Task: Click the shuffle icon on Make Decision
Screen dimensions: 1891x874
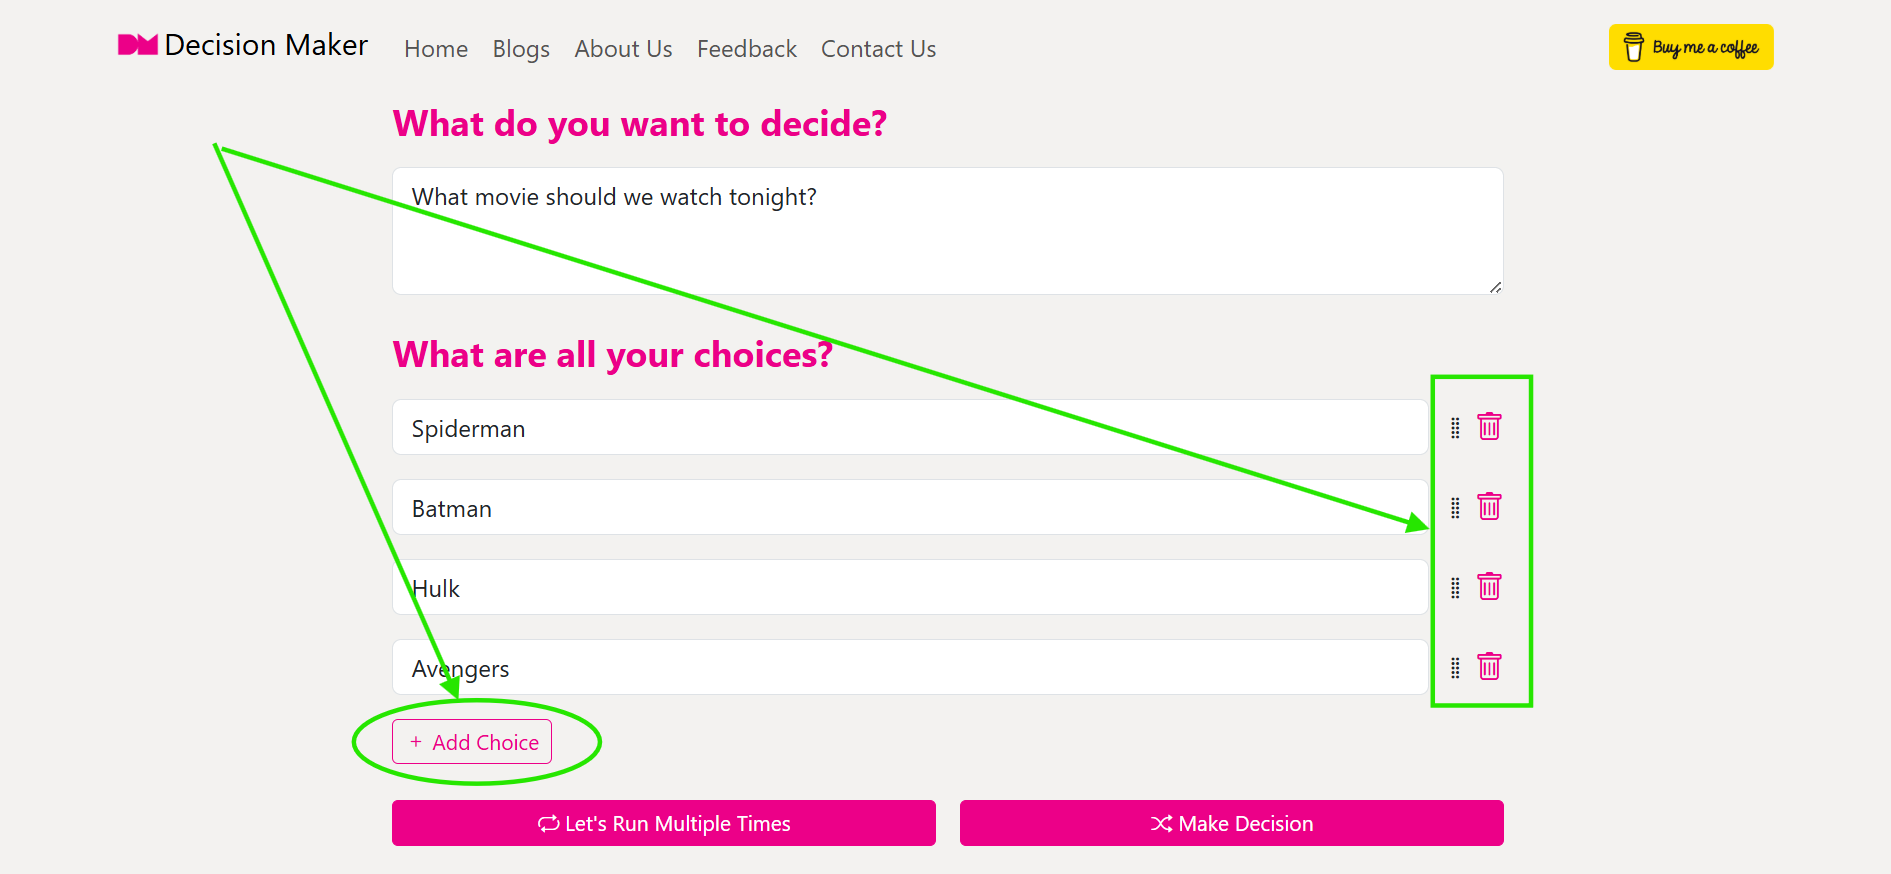Action: (1160, 823)
